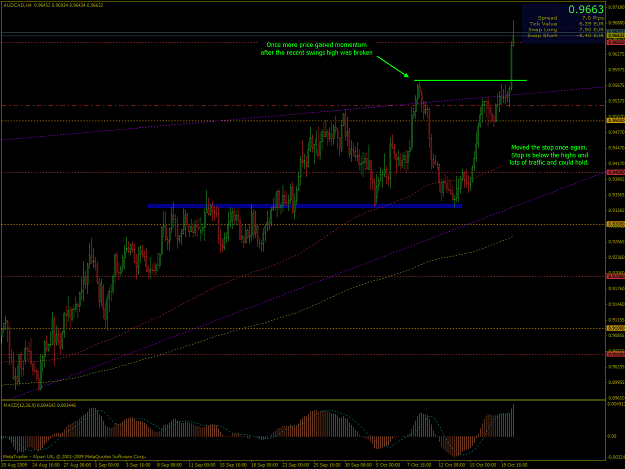Click the 0.00 level on MACD scale
This screenshot has width=625, height=469.
pos(611,436)
